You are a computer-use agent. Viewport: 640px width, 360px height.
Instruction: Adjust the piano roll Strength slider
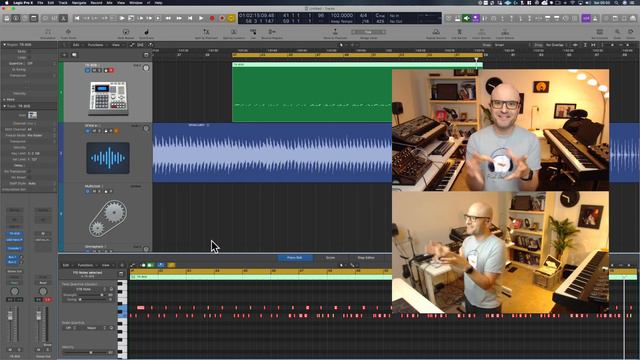(x=92, y=295)
